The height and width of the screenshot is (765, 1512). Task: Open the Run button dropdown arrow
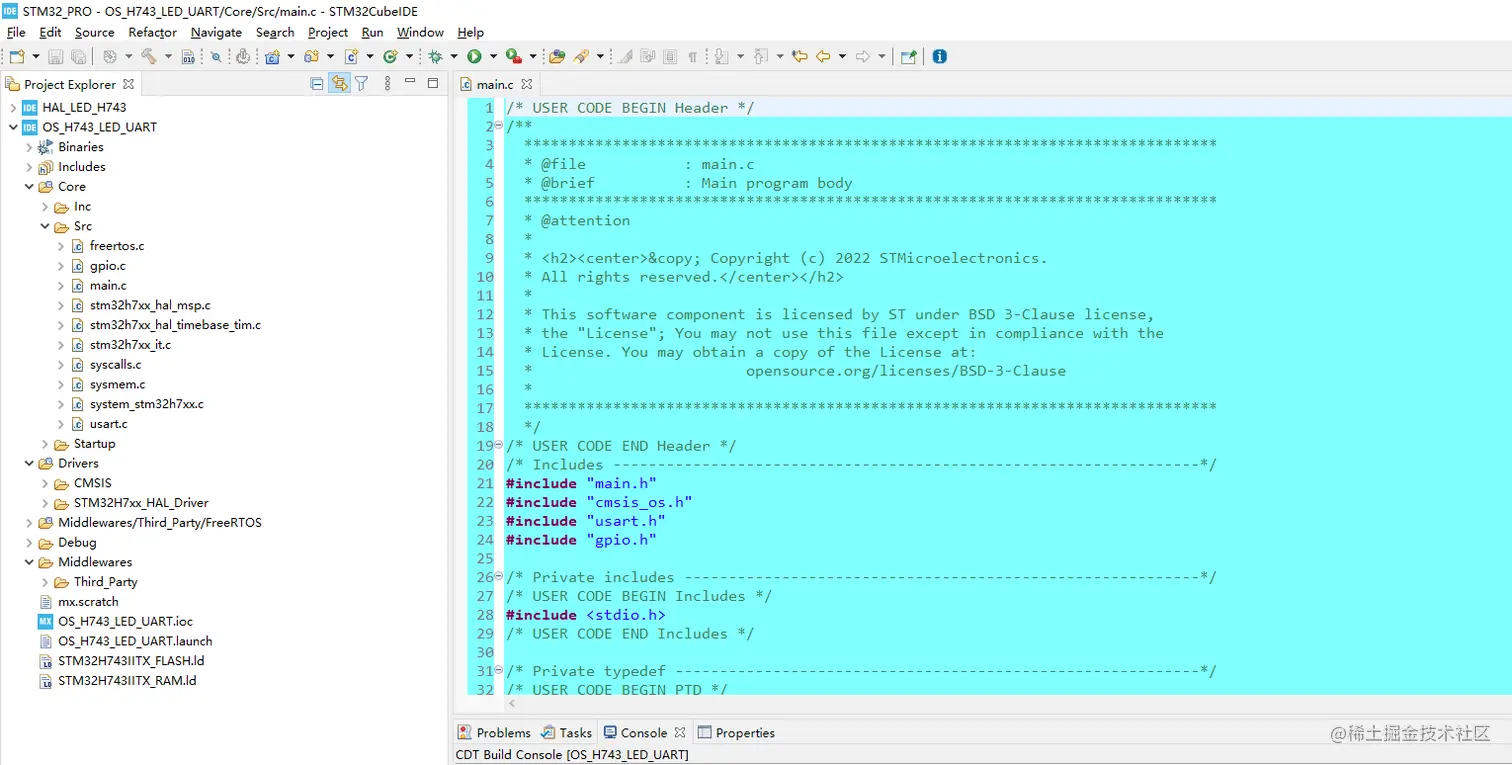tap(493, 57)
